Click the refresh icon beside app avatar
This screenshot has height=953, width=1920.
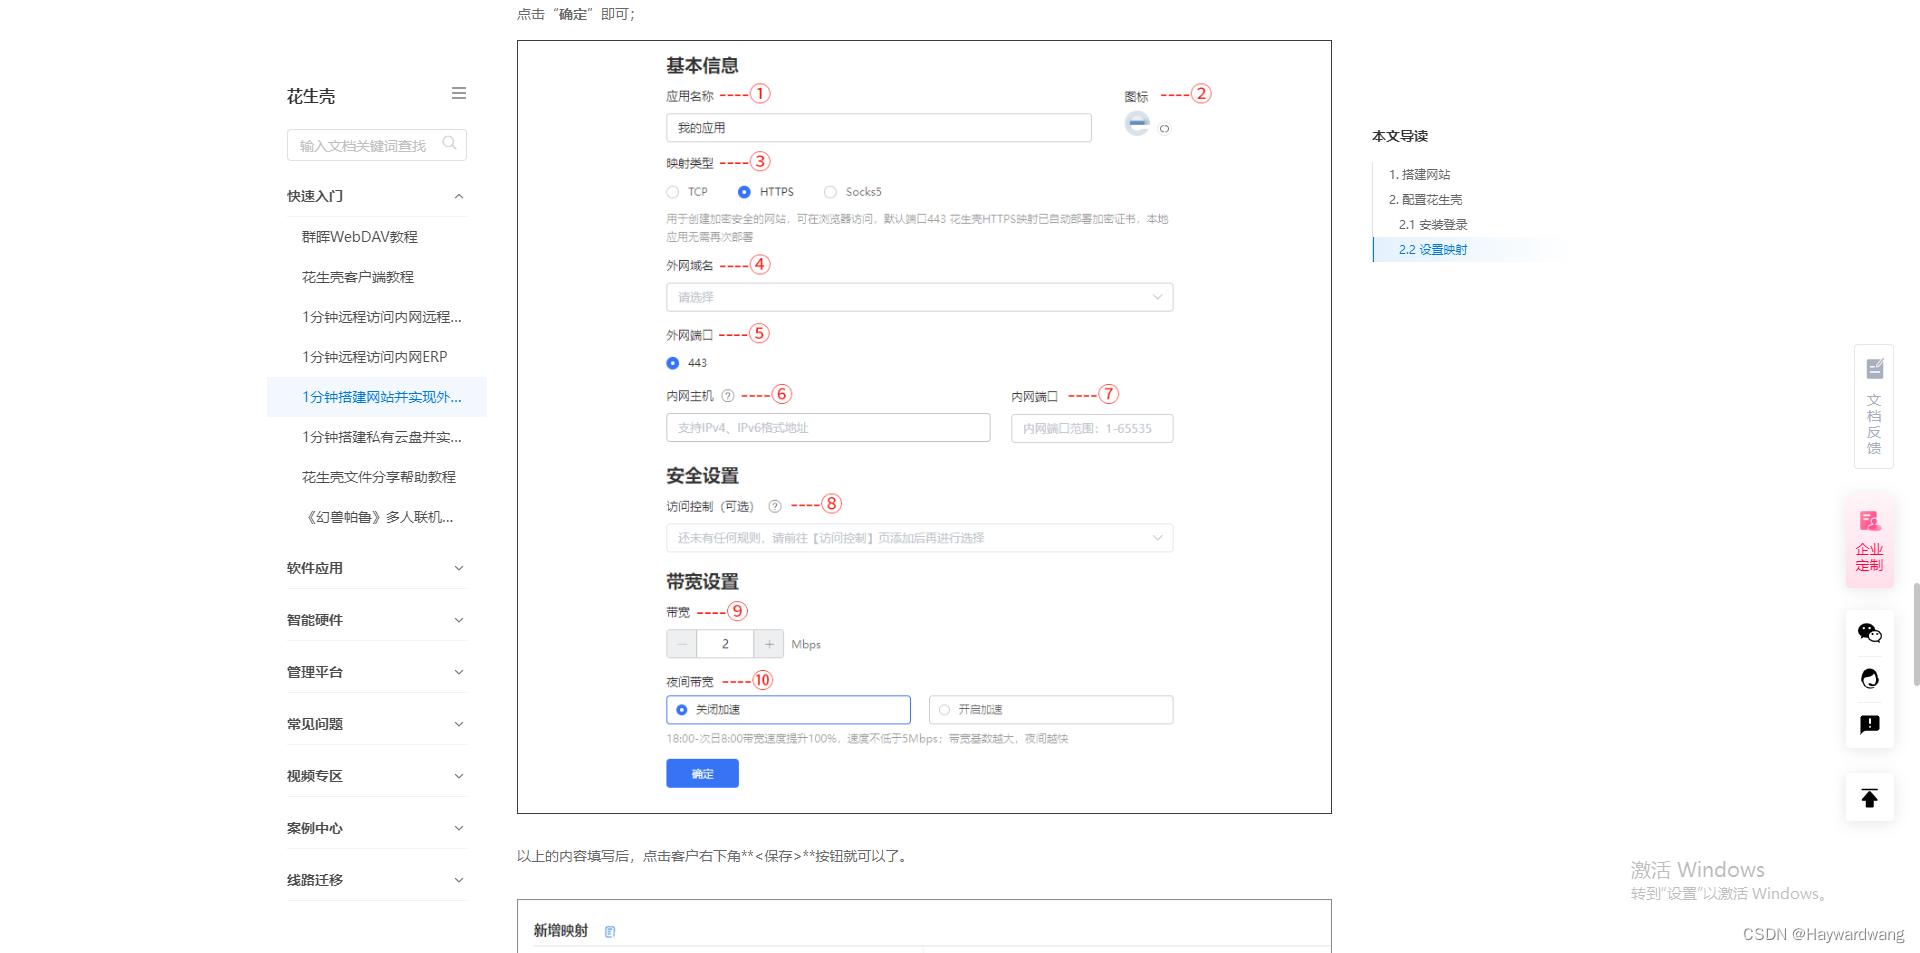point(1164,128)
